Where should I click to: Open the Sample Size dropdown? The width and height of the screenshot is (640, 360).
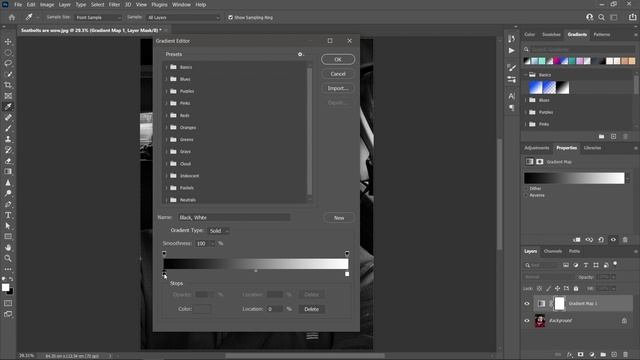pos(98,18)
